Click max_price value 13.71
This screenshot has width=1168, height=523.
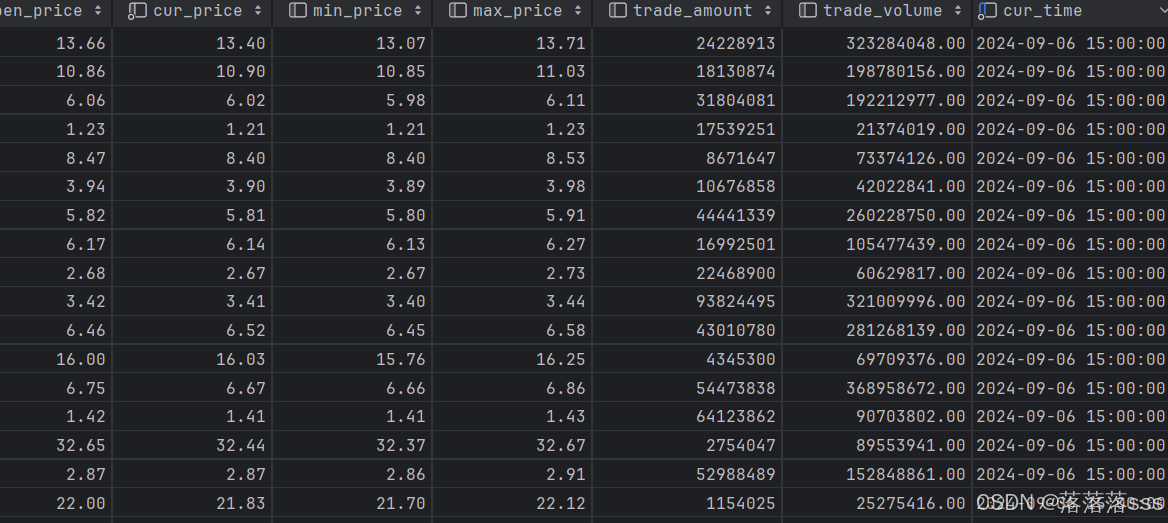tap(561, 43)
